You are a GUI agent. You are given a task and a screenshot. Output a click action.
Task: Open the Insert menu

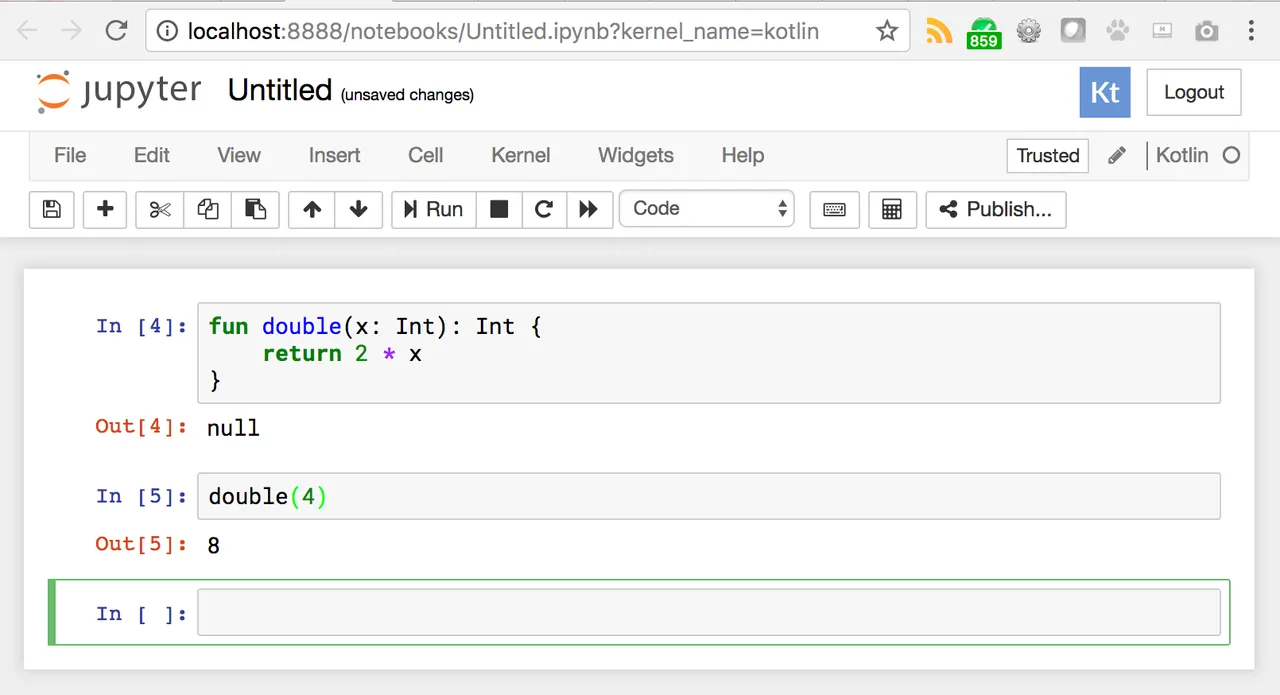point(334,155)
